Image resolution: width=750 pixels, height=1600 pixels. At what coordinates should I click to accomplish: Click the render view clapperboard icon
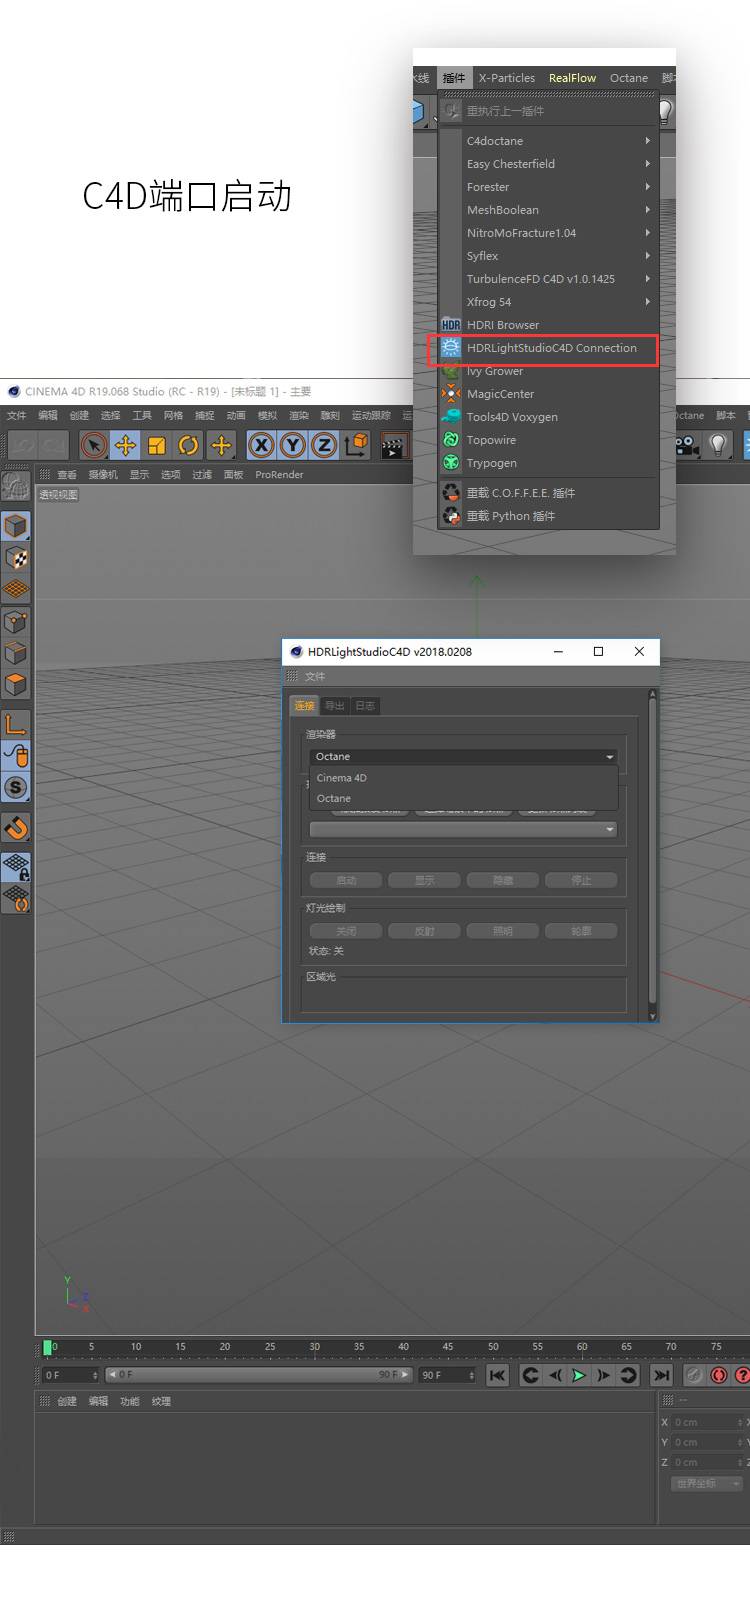click(x=393, y=446)
